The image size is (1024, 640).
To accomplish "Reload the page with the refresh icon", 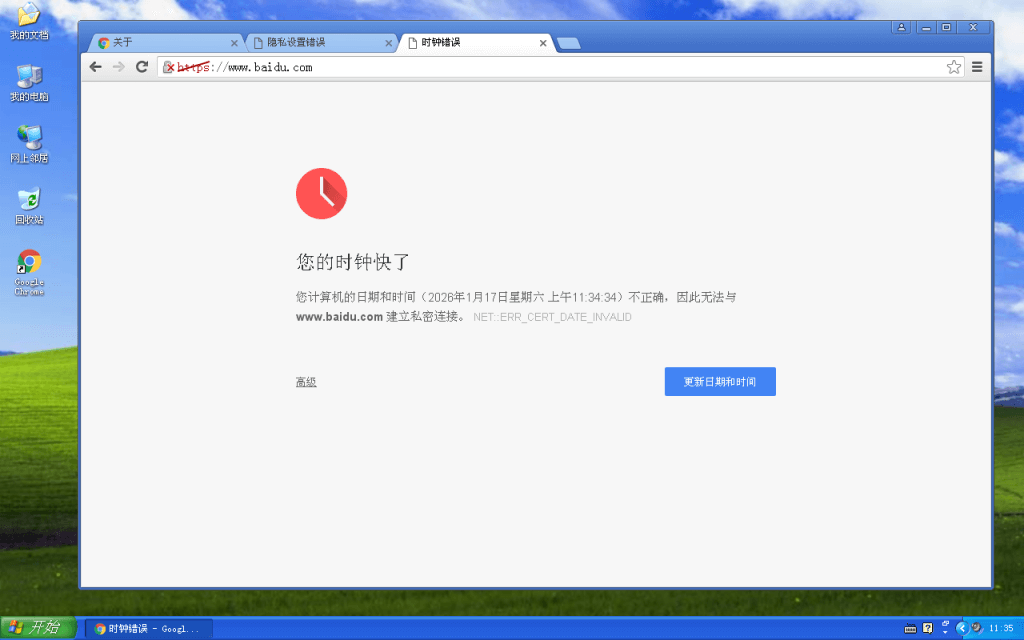I will [142, 67].
